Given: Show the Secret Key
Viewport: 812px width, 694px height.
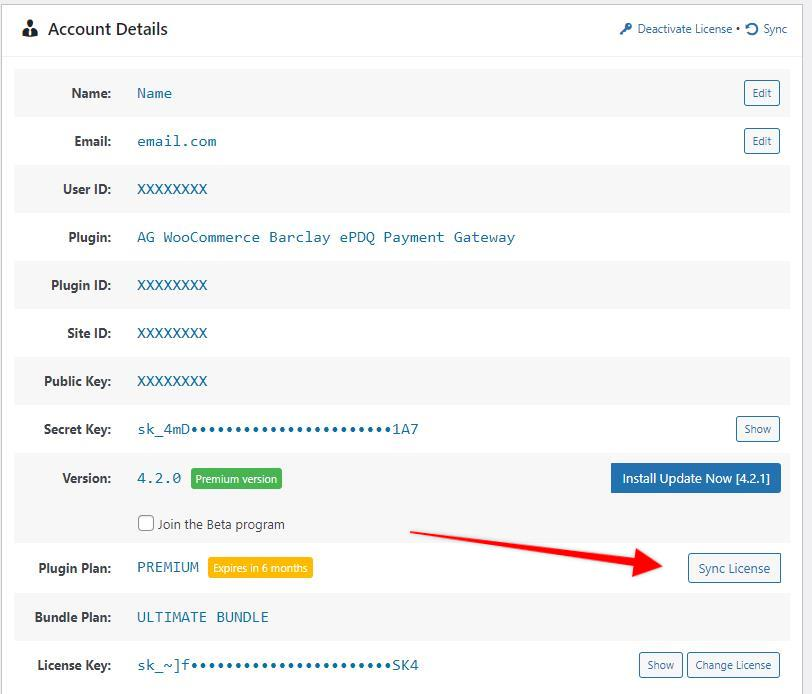Looking at the screenshot, I should (757, 429).
